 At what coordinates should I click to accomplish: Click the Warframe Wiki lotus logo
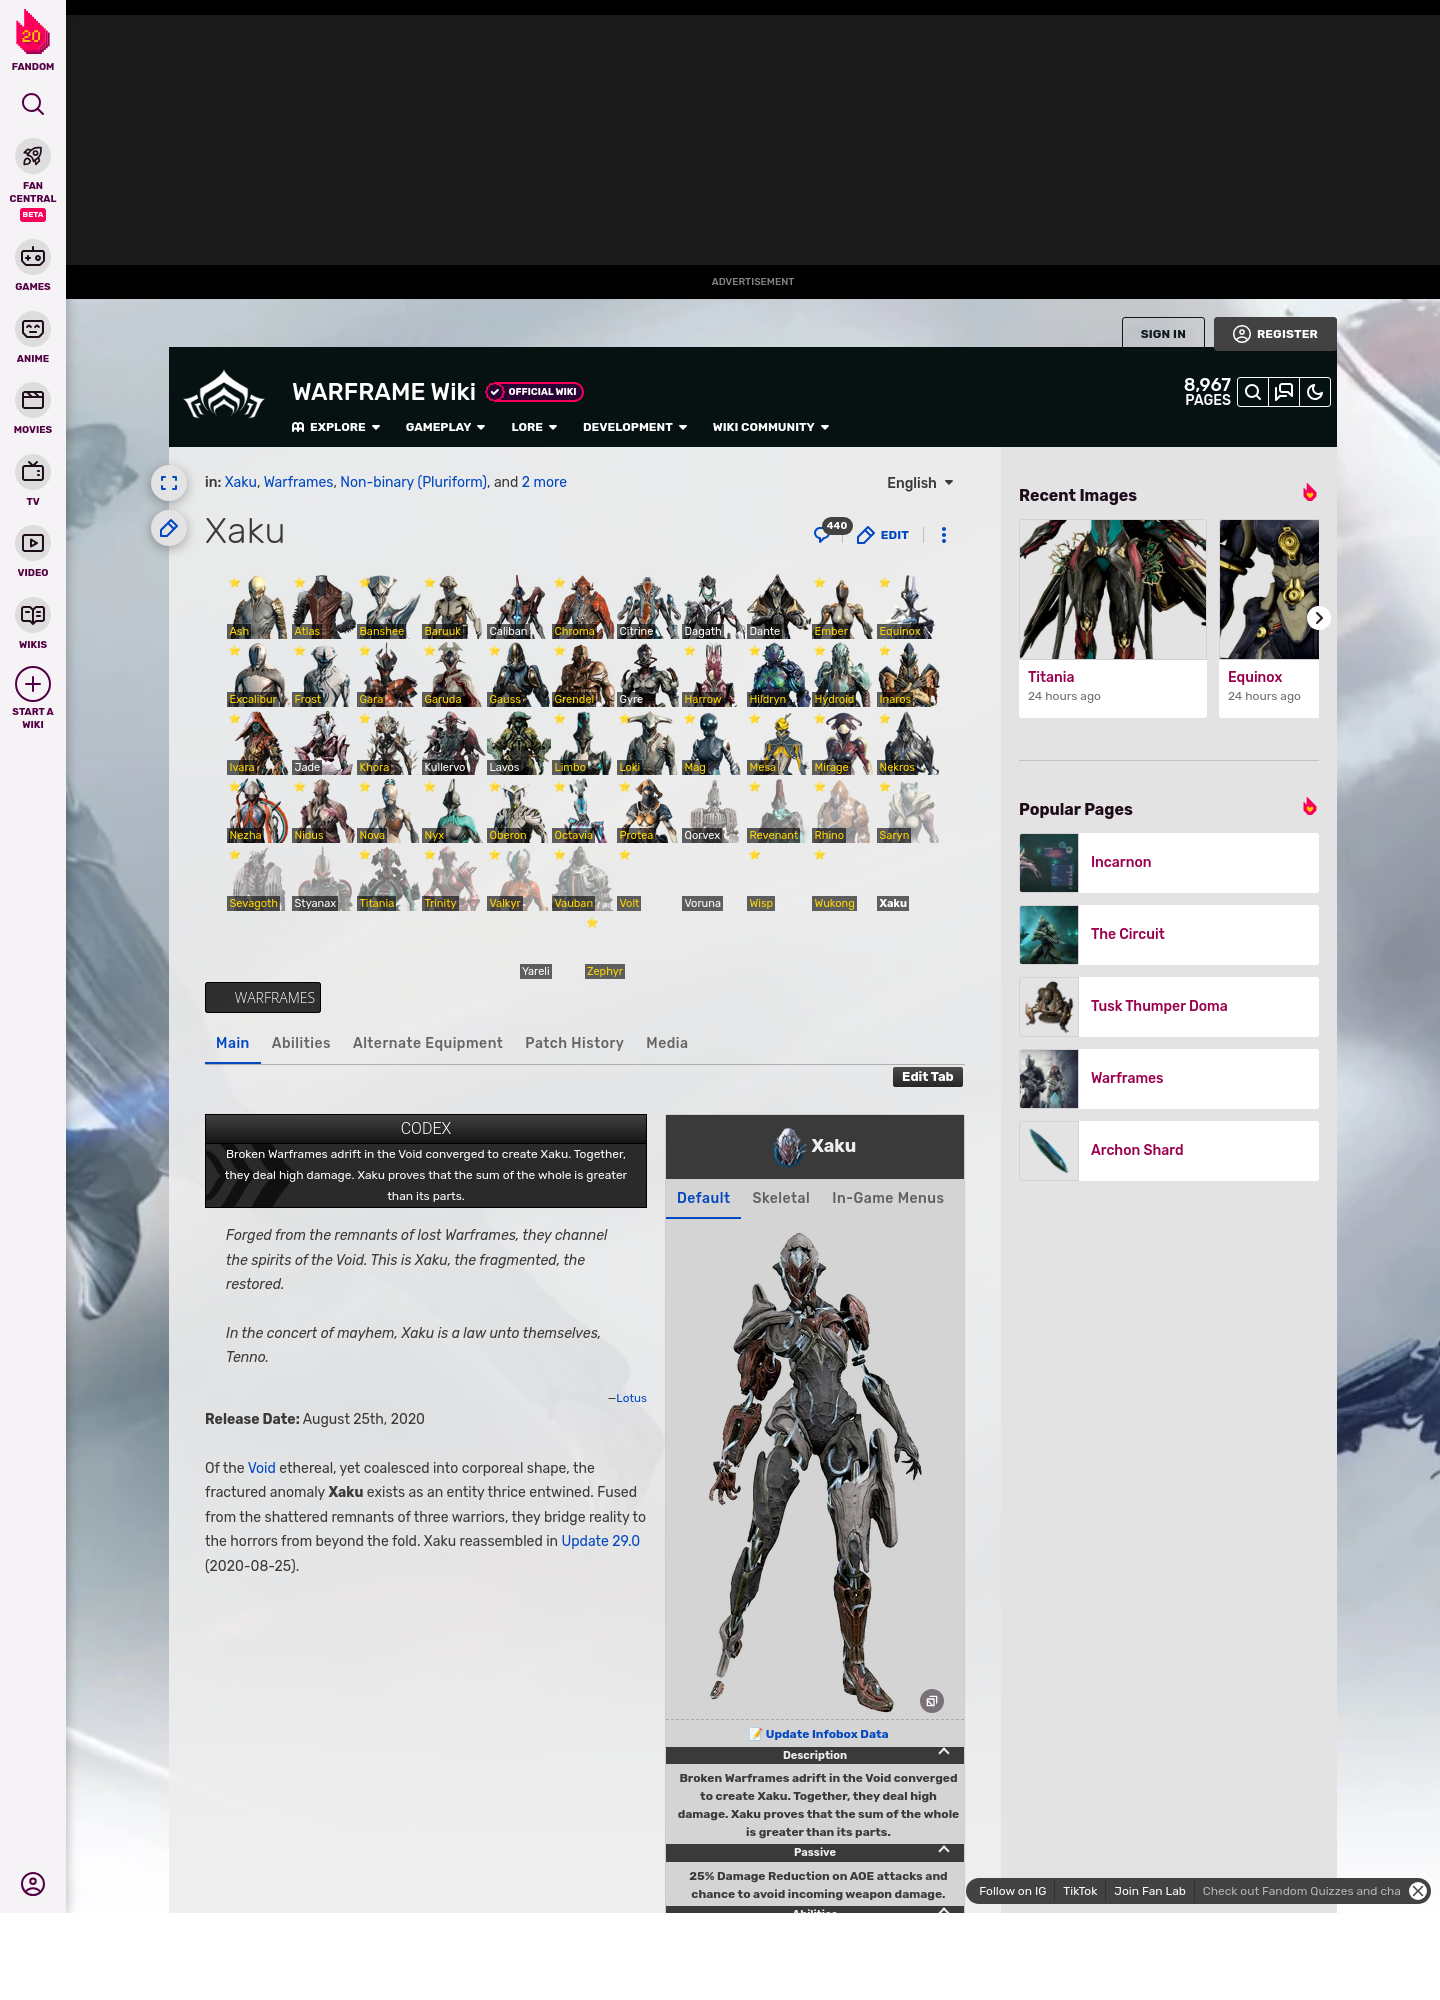[224, 396]
